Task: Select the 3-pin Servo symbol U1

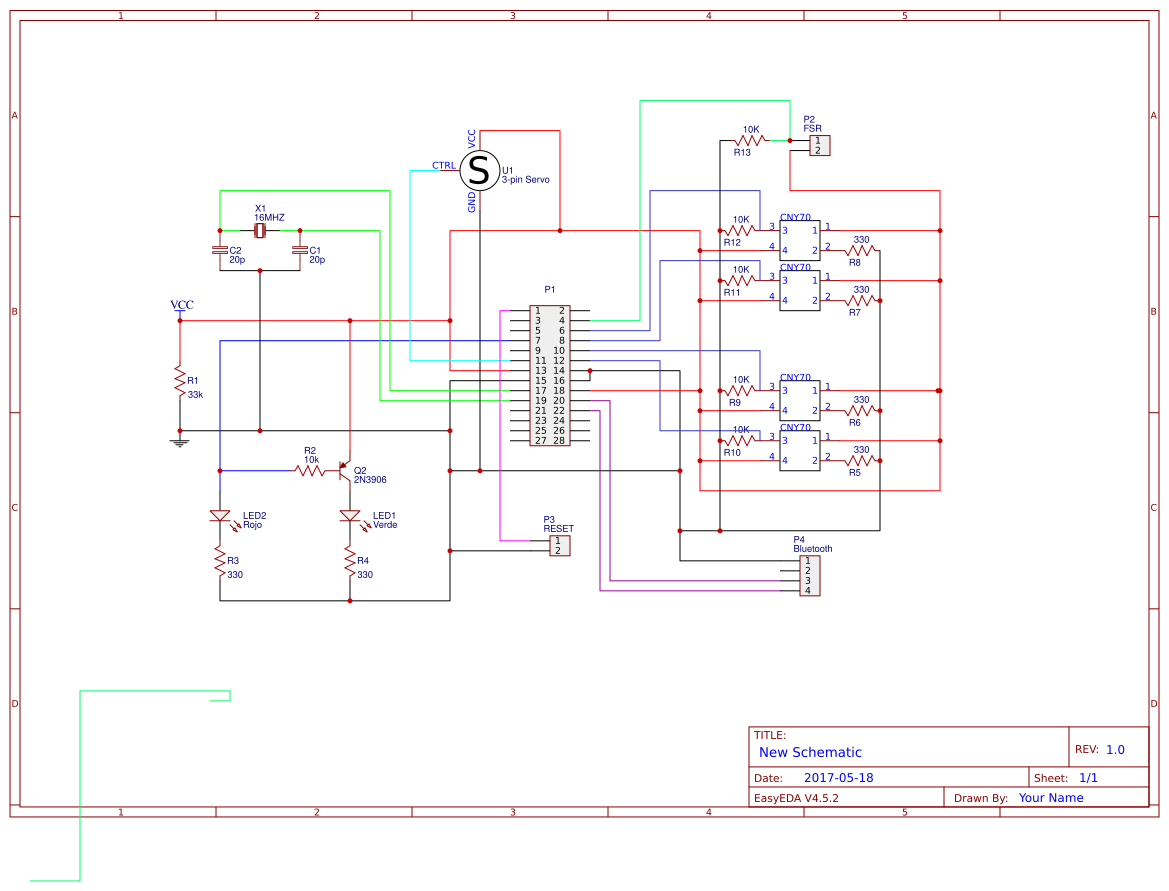Action: pyautogui.click(x=478, y=171)
